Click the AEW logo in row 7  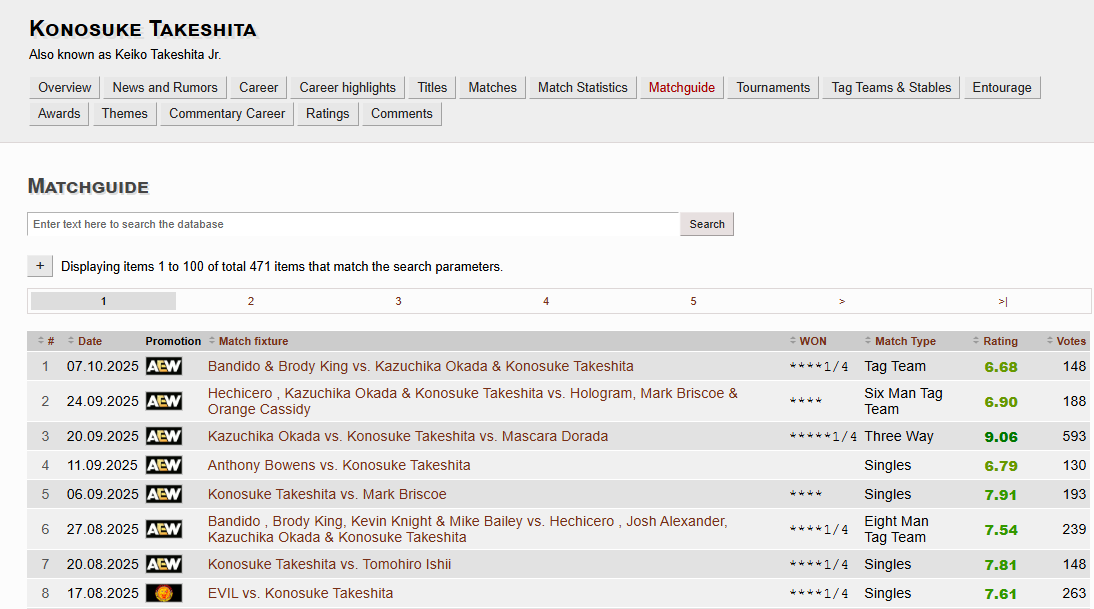(164, 564)
